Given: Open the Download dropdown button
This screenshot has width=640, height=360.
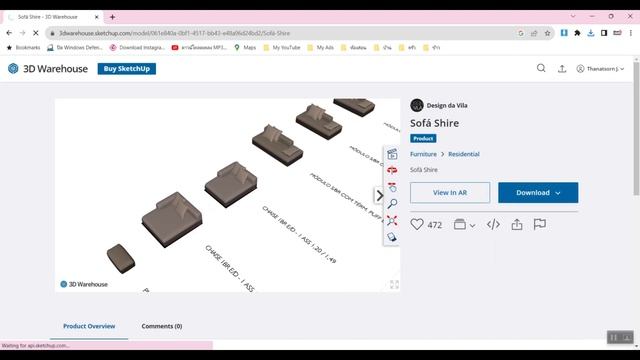Looking at the screenshot, I should coord(538,193).
